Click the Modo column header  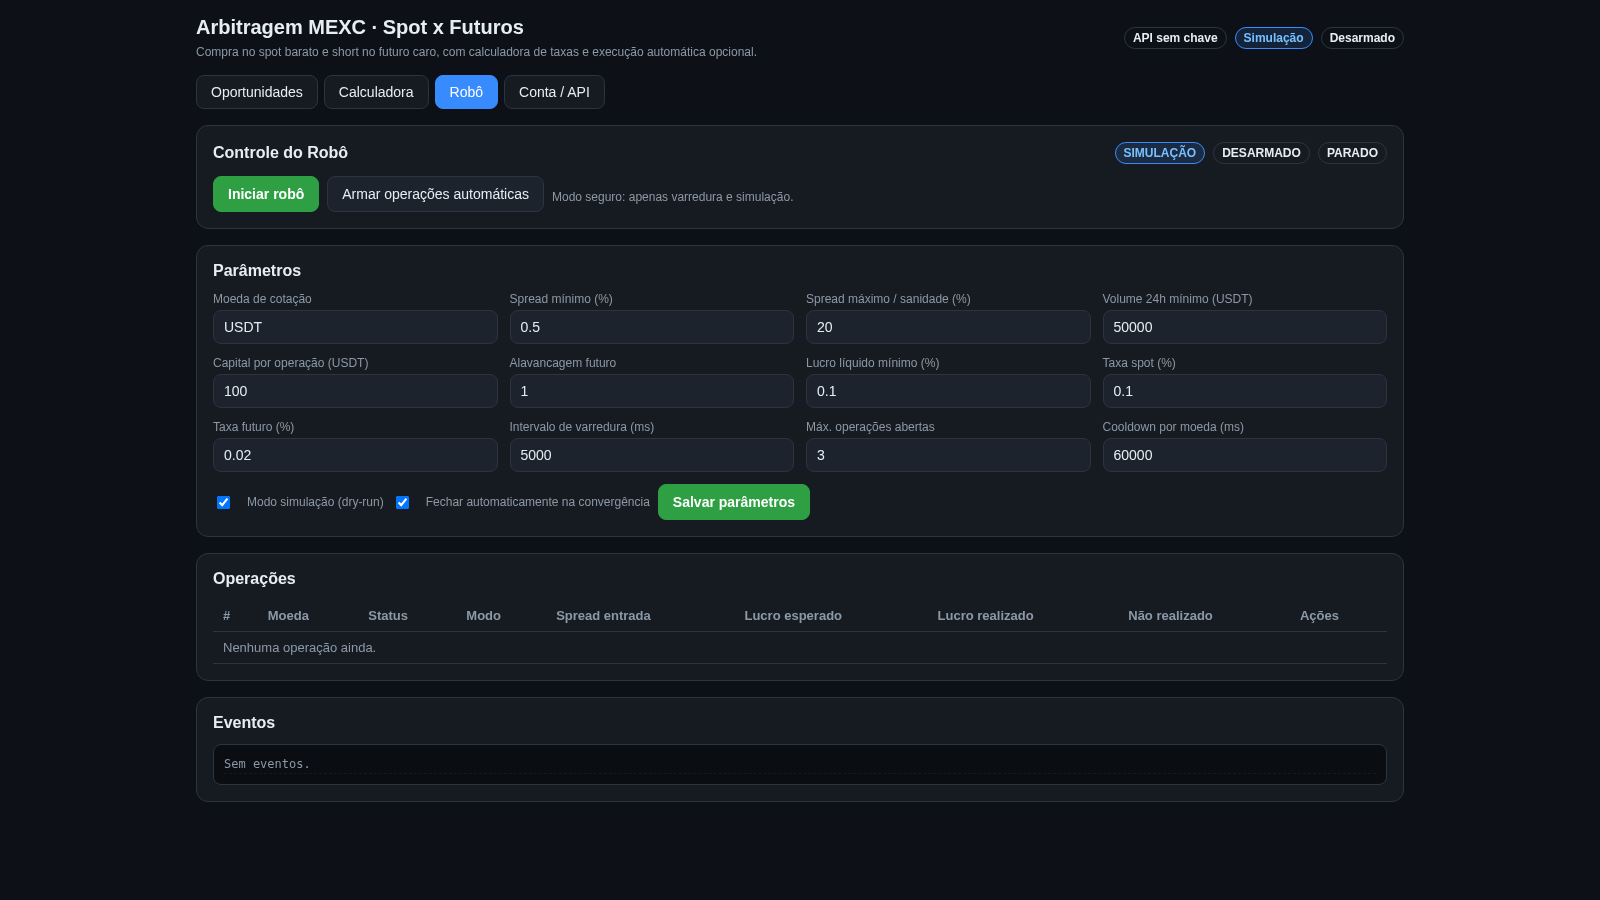point(483,616)
